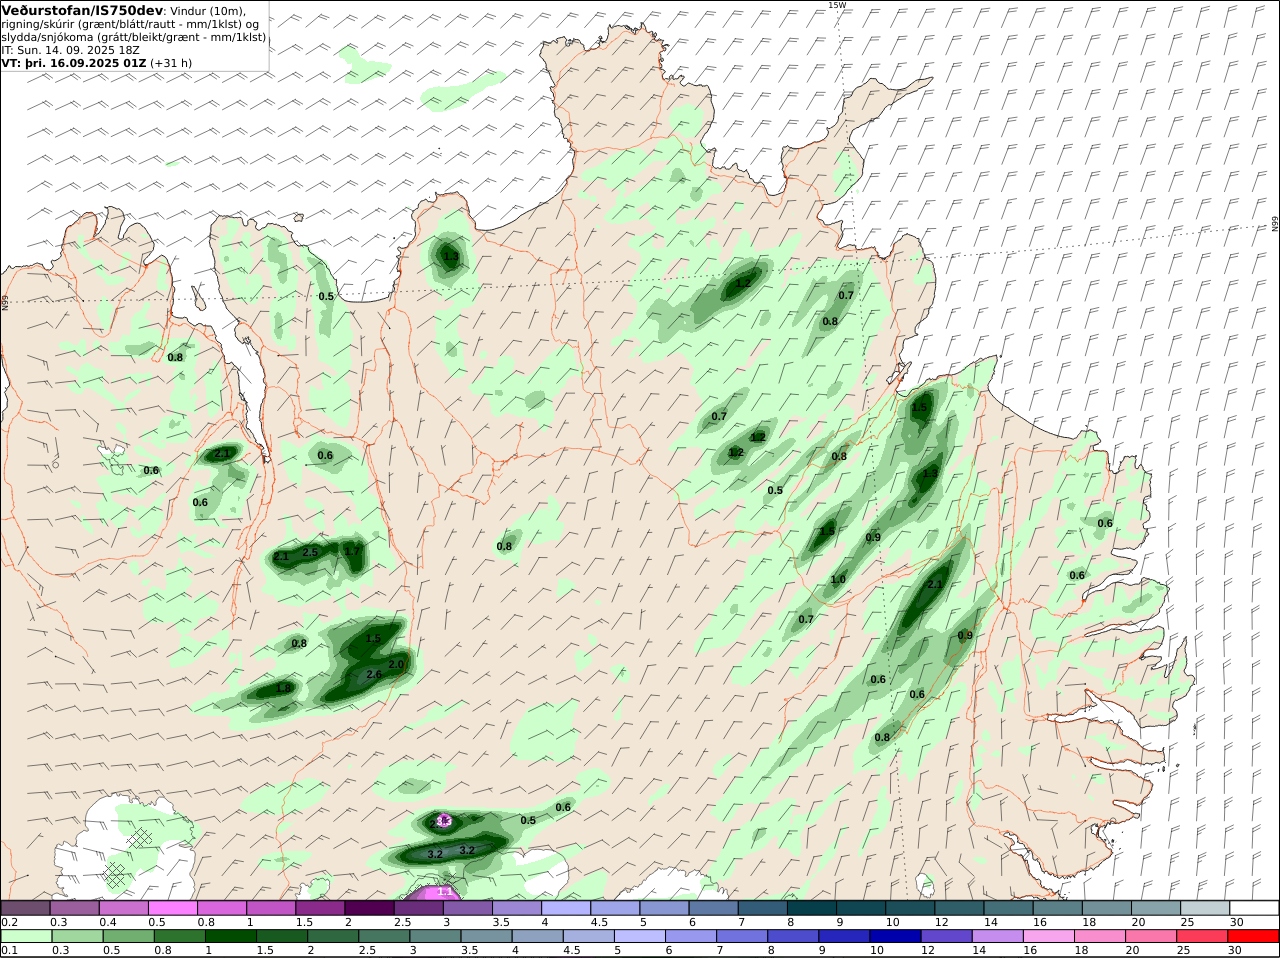Click the '(+31 h)' forecast offset text
Viewport: 1280px width, 958px height.
[171, 62]
